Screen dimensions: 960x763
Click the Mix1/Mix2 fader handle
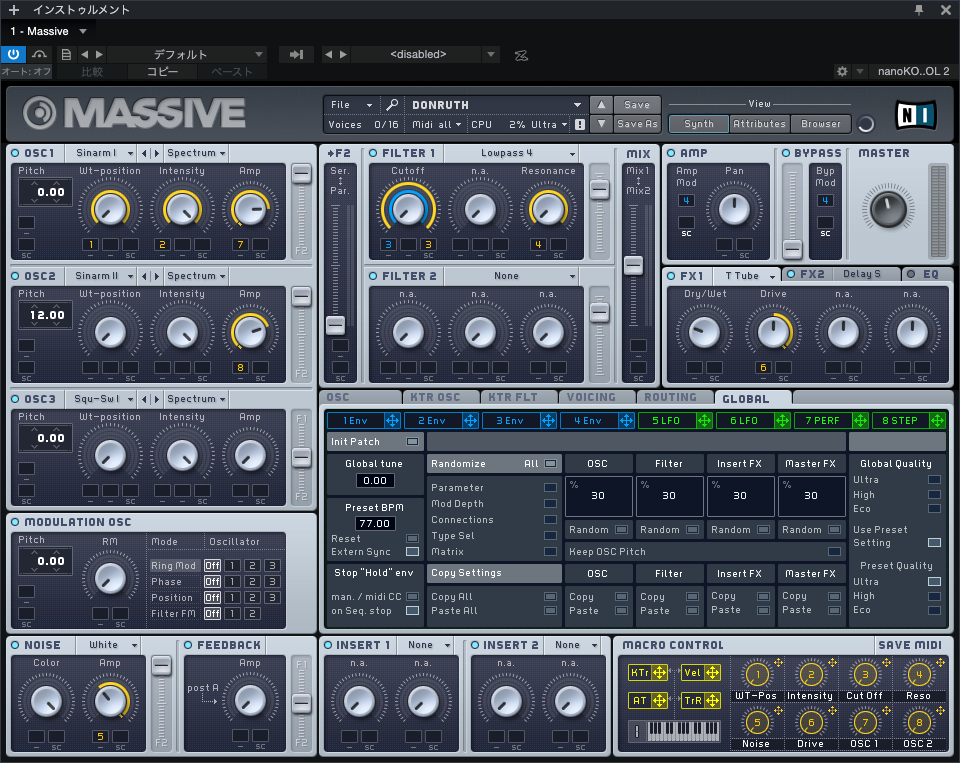(x=633, y=265)
